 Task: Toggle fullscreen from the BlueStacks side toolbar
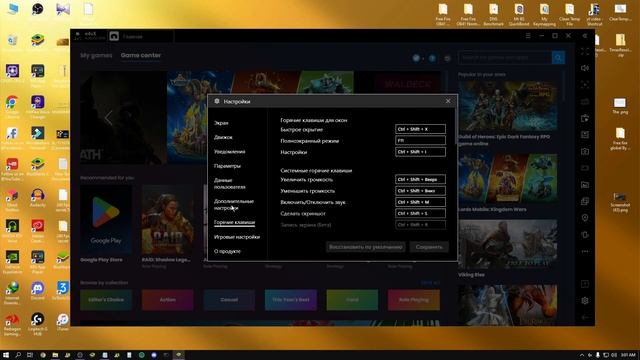pos(585,51)
